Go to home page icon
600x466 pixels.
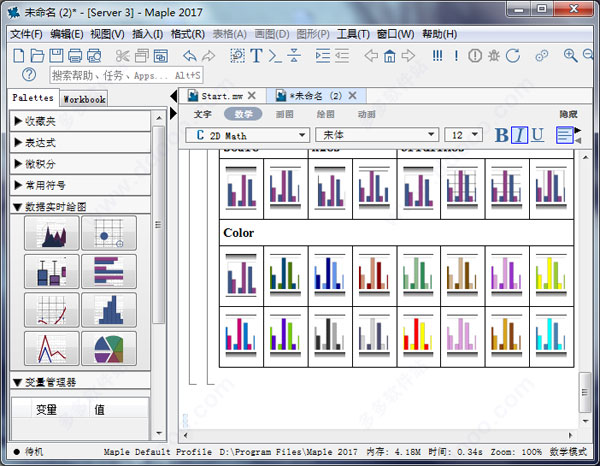pos(390,56)
